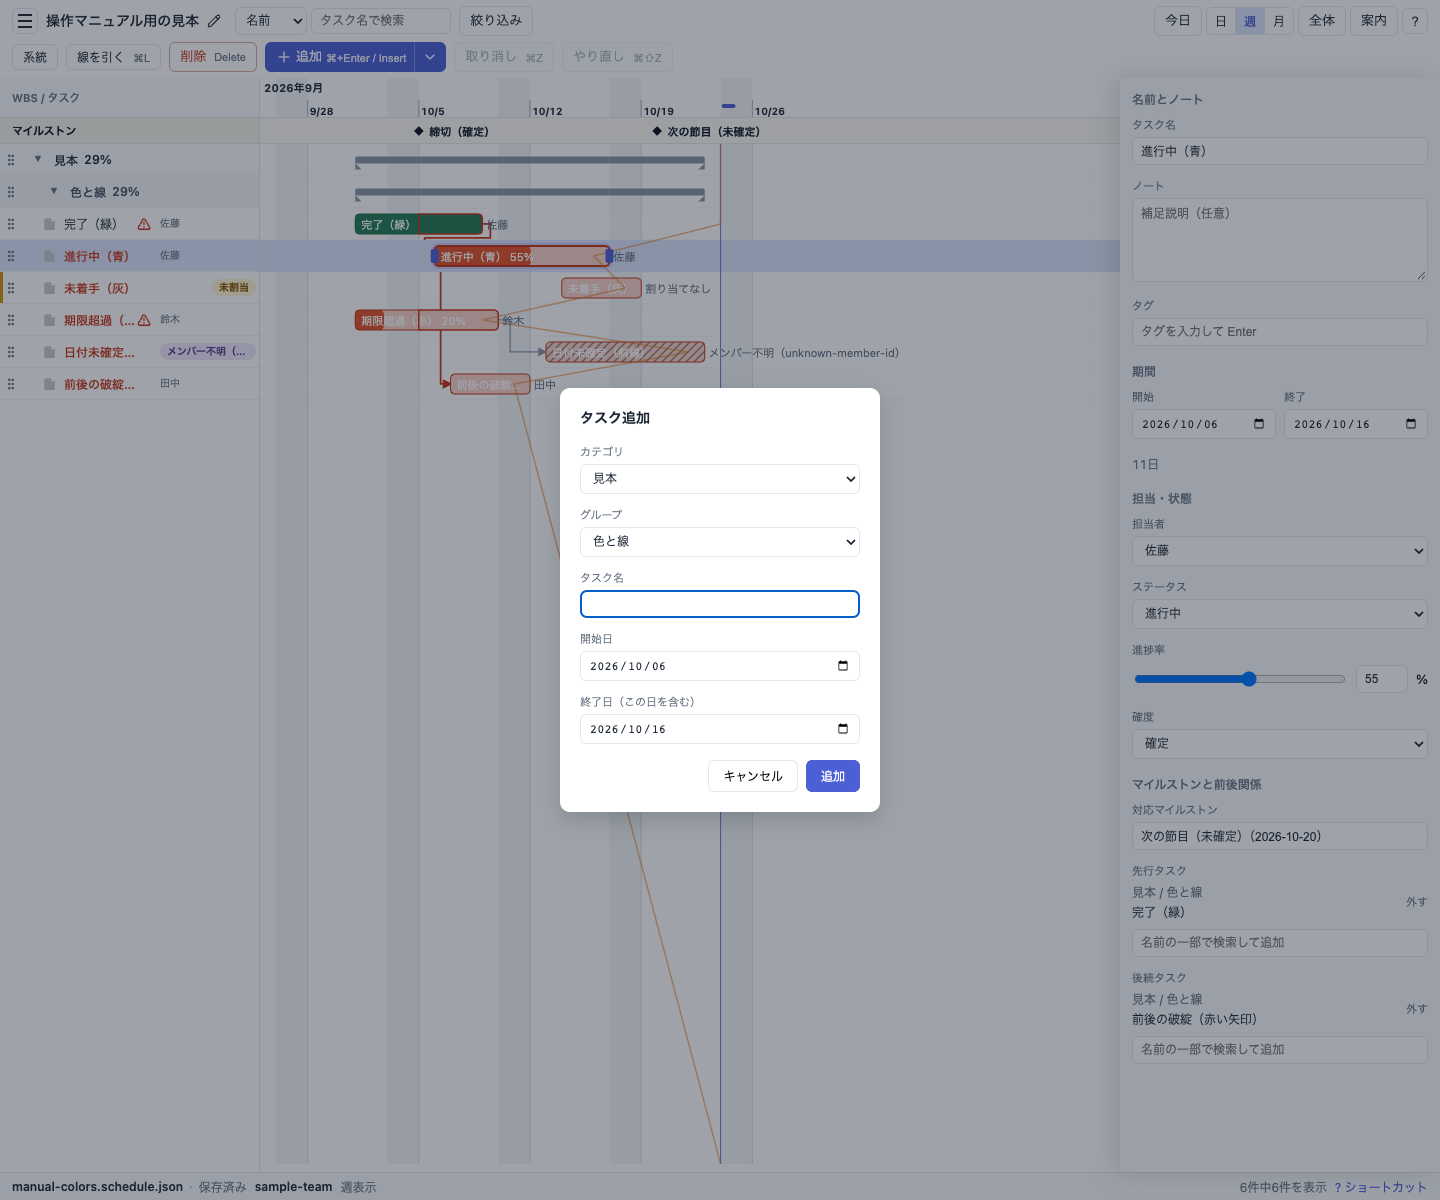Click the 案内 toolbar item

pos(1374,21)
